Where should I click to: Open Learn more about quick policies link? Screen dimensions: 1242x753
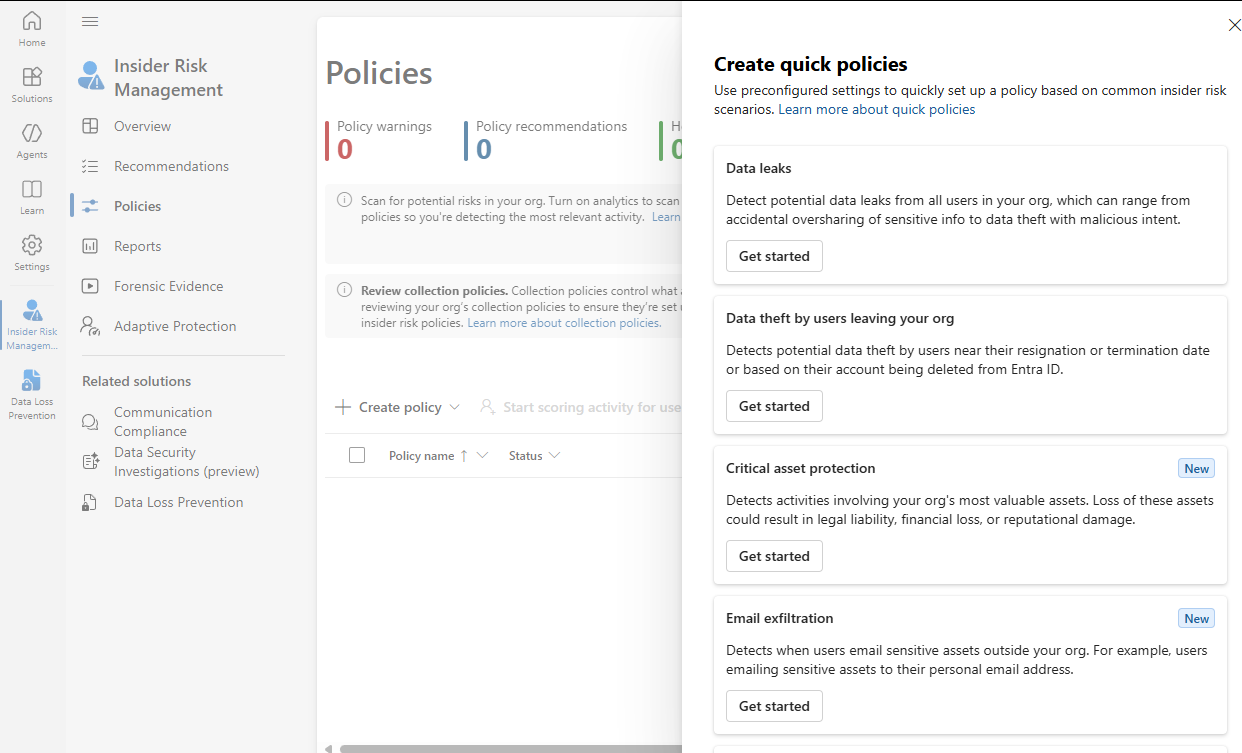point(877,109)
